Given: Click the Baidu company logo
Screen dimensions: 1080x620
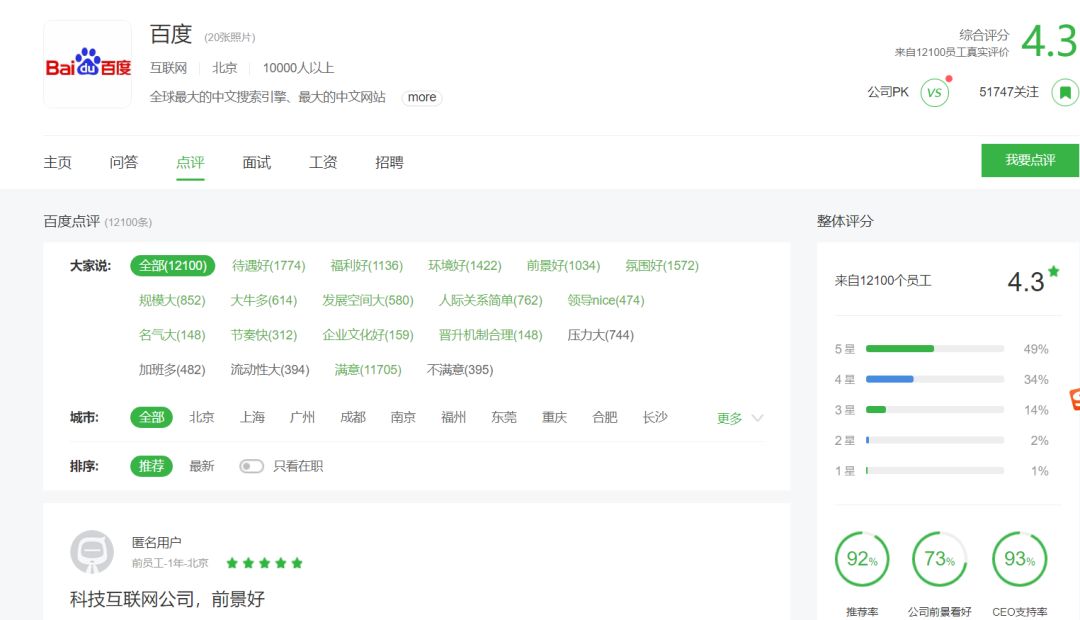Looking at the screenshot, I should click(87, 63).
